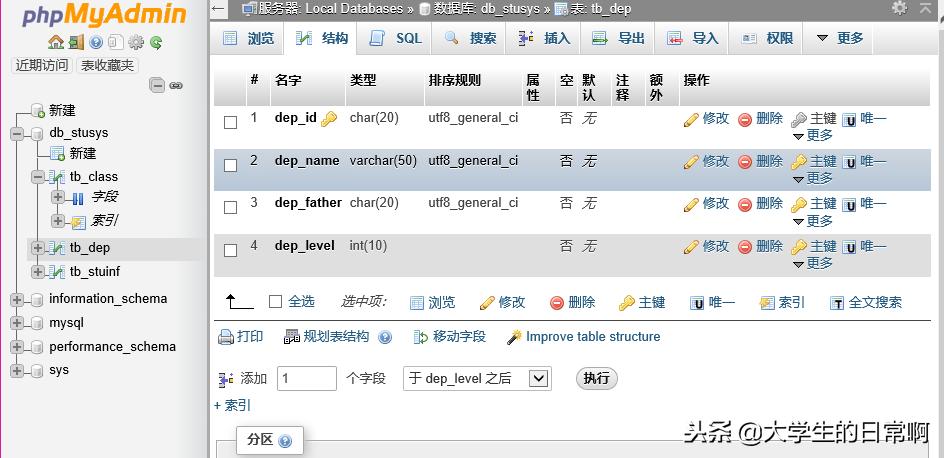944x458 pixels.
Task: Open the documentation help icon
Action: coord(96,42)
